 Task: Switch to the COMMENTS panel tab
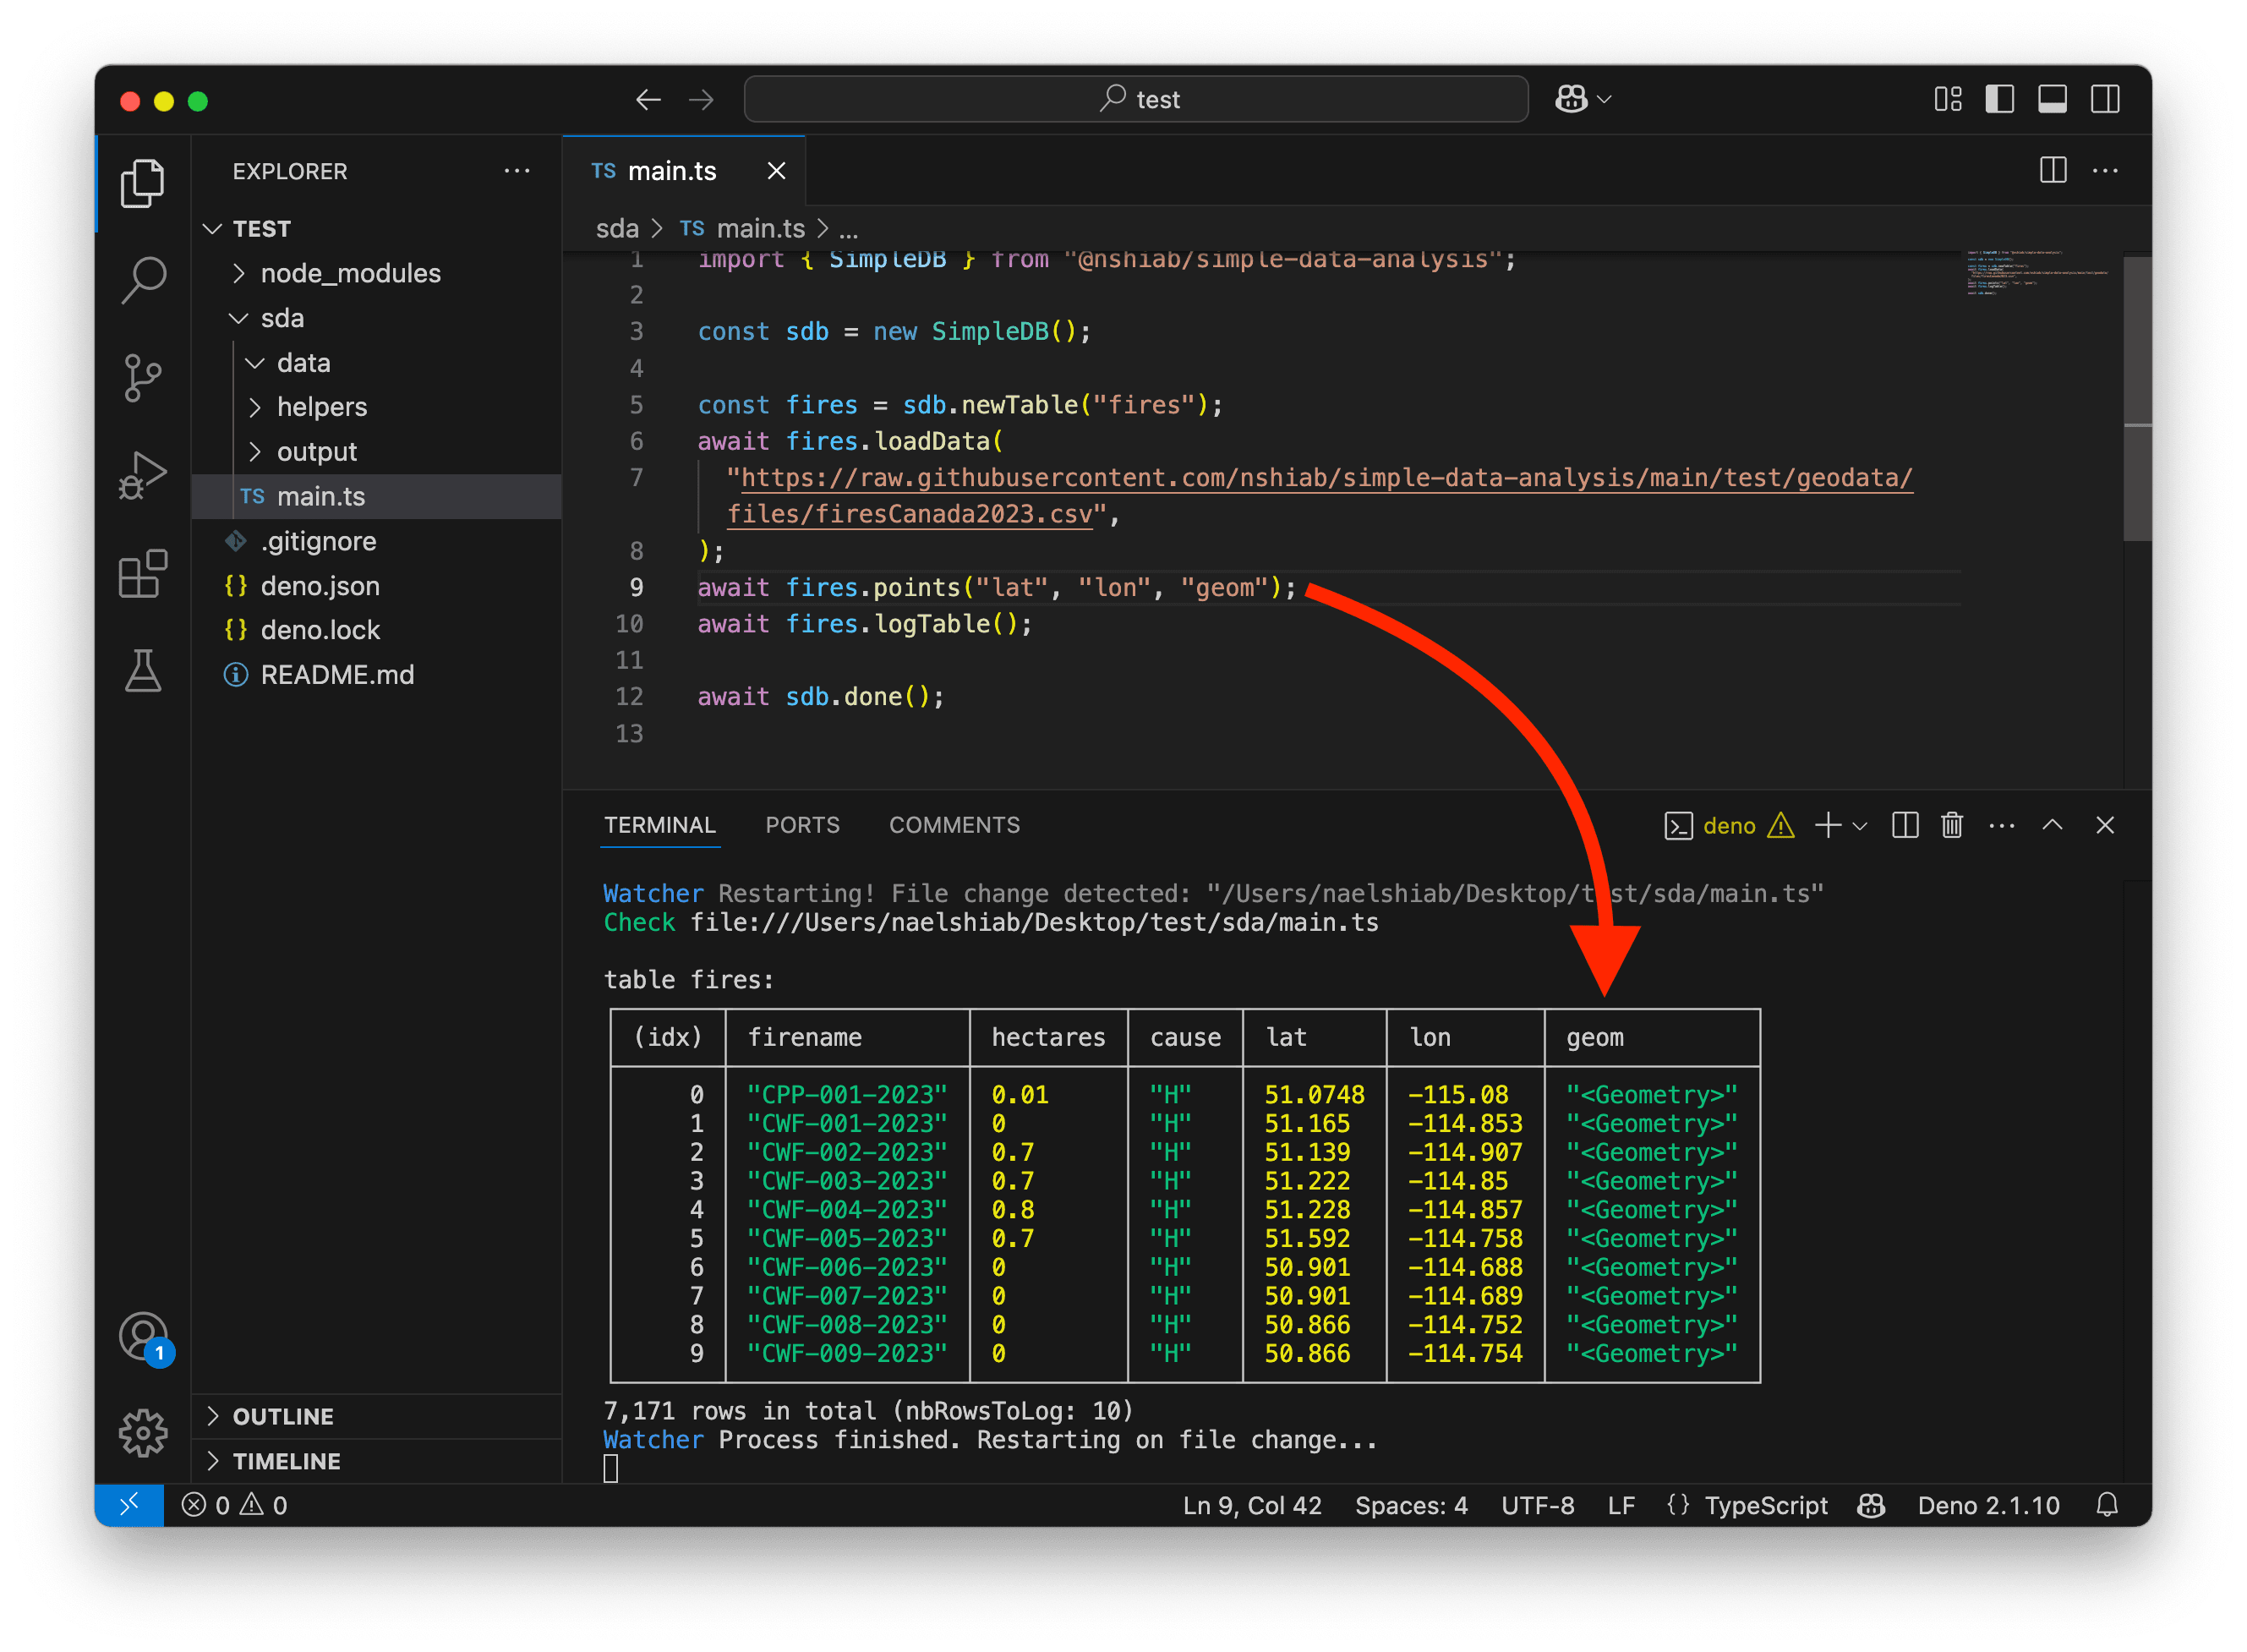click(954, 825)
